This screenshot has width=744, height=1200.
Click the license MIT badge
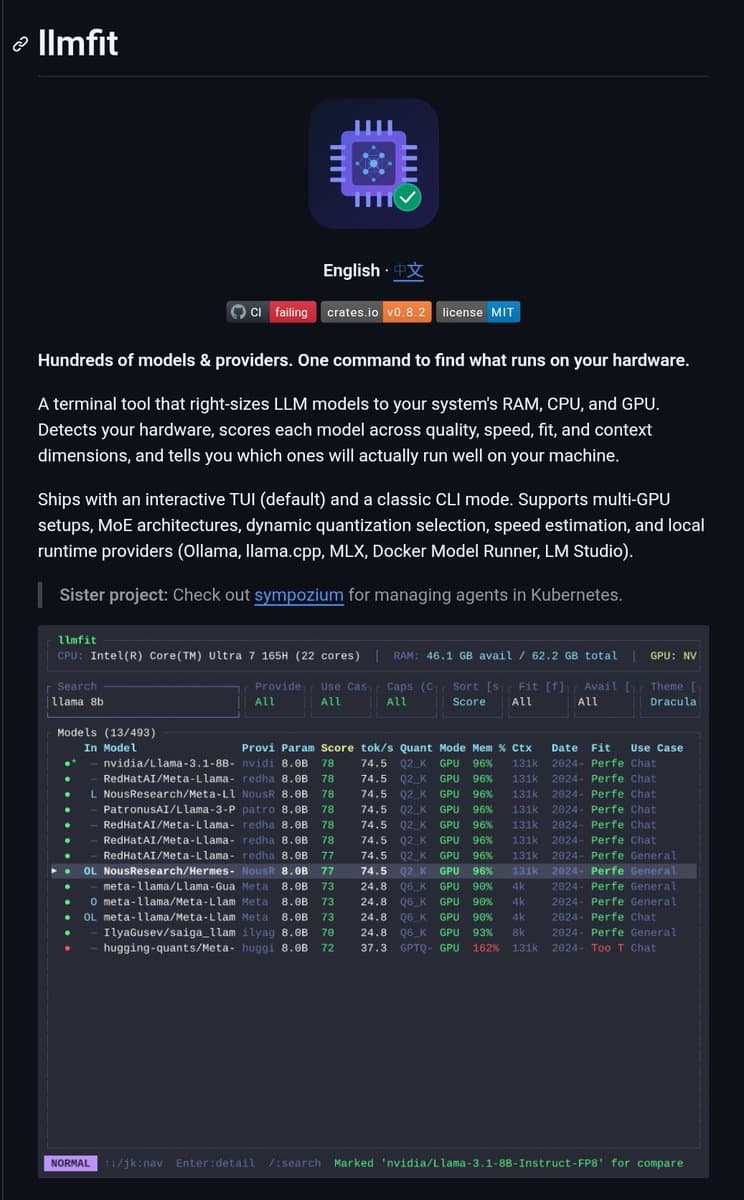coord(478,312)
